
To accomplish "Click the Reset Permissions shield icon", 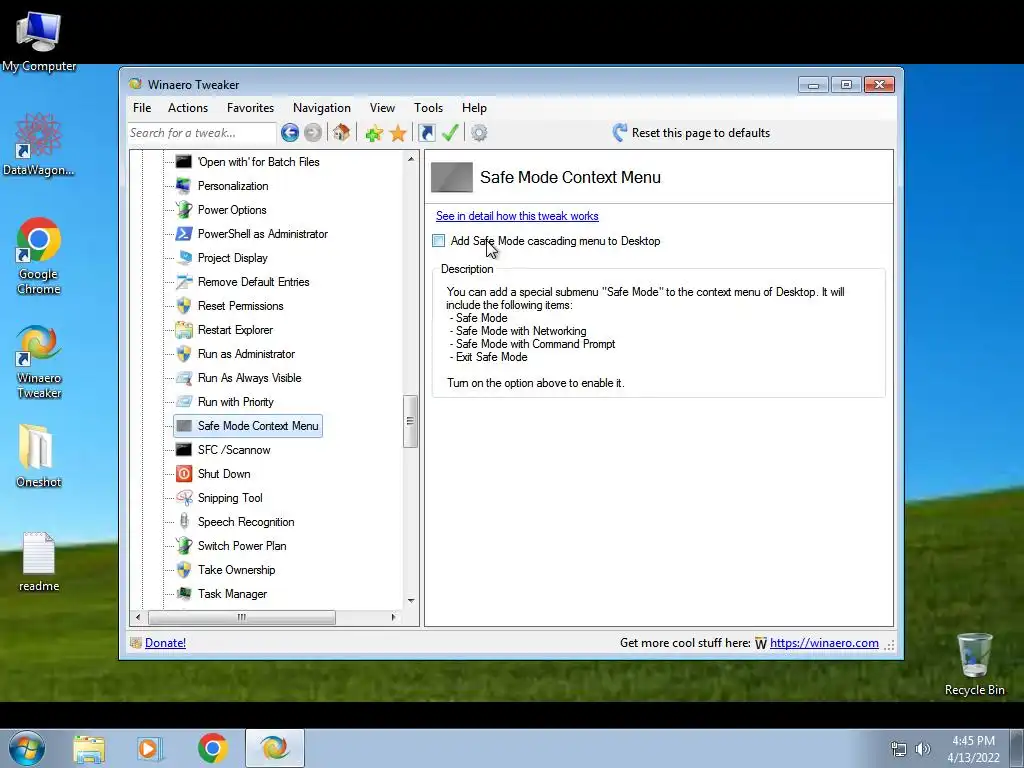I will [184, 306].
